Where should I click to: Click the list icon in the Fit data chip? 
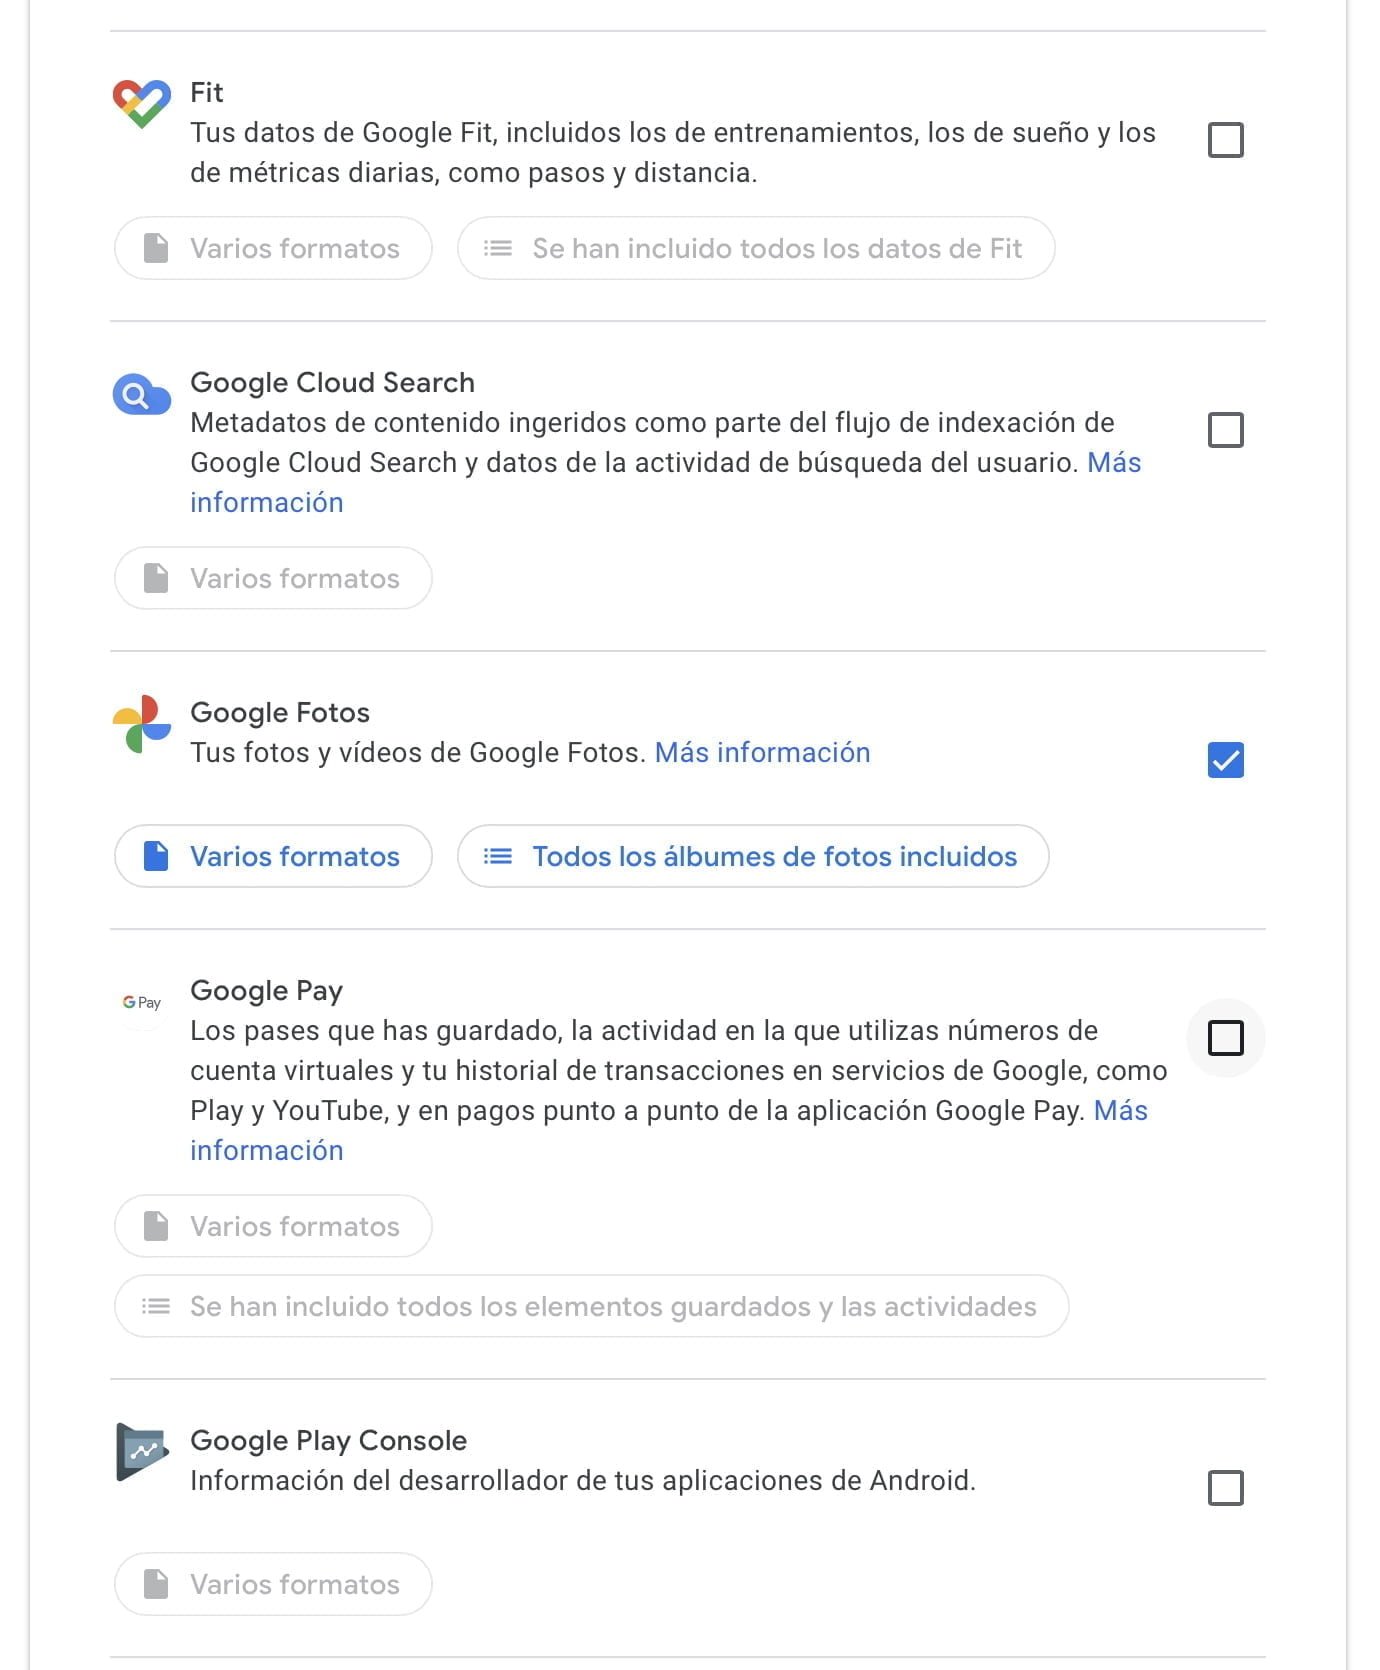[498, 248]
